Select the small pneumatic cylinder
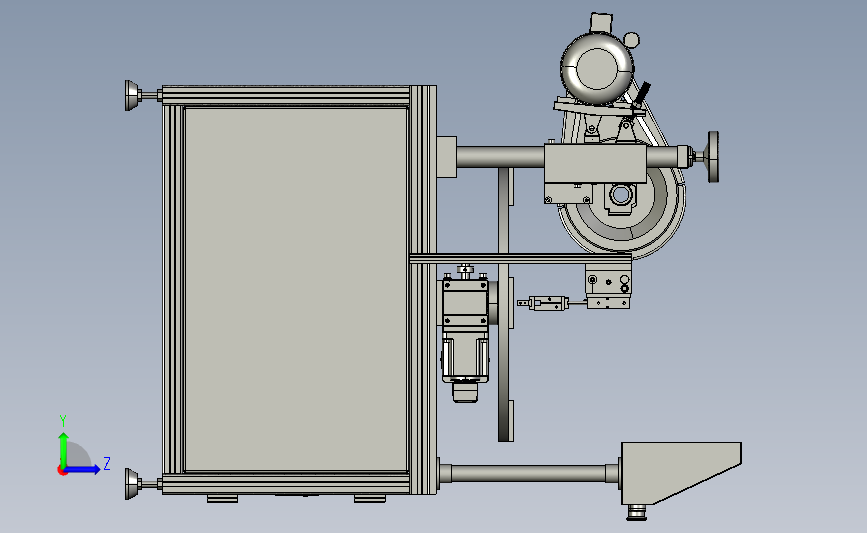867x533 pixels. (548, 303)
